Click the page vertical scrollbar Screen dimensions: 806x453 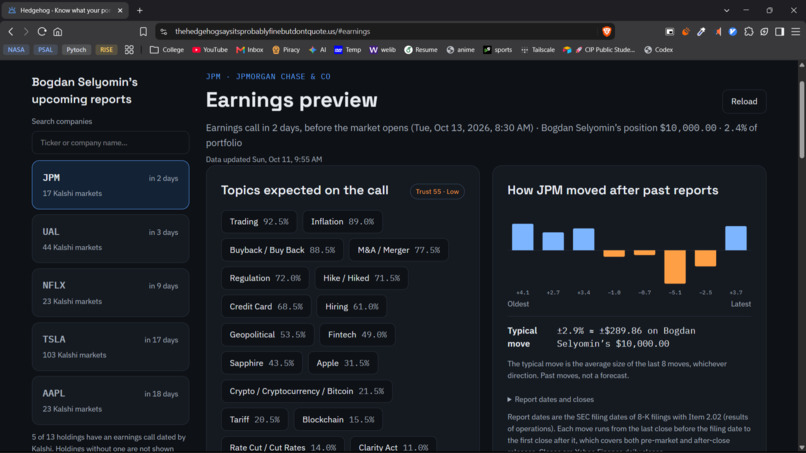coord(801,121)
